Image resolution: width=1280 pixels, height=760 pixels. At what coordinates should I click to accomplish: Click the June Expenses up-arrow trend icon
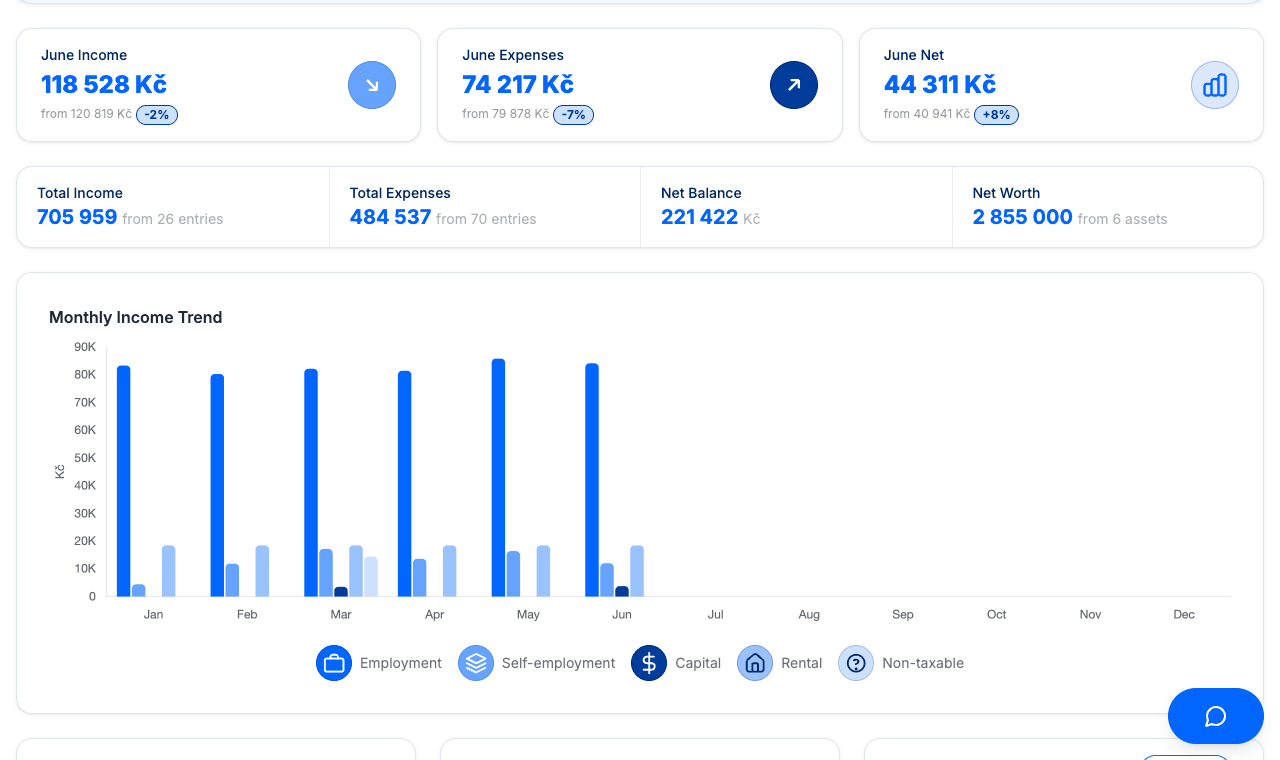click(x=794, y=85)
